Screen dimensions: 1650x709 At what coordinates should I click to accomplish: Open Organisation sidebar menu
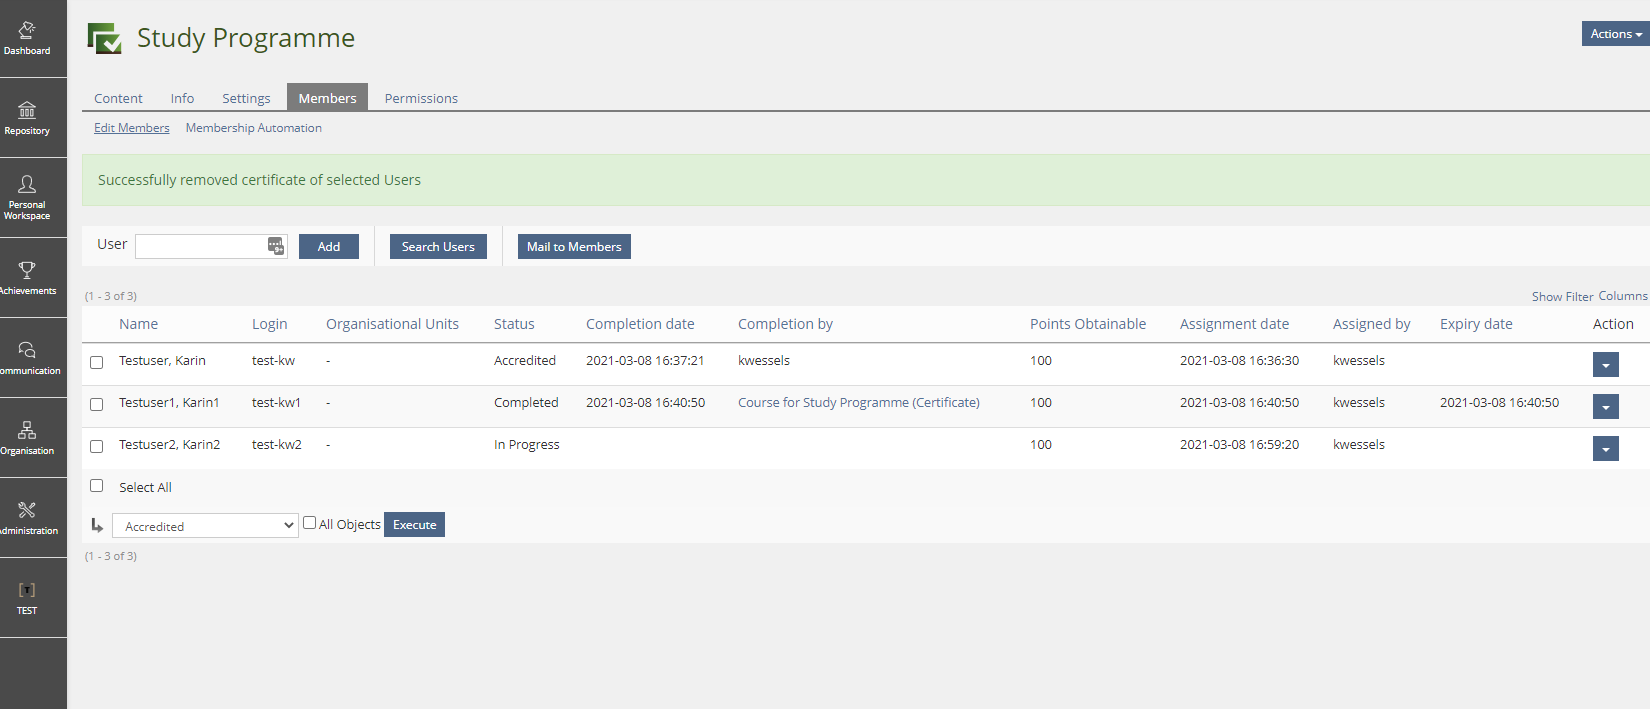(x=27, y=437)
